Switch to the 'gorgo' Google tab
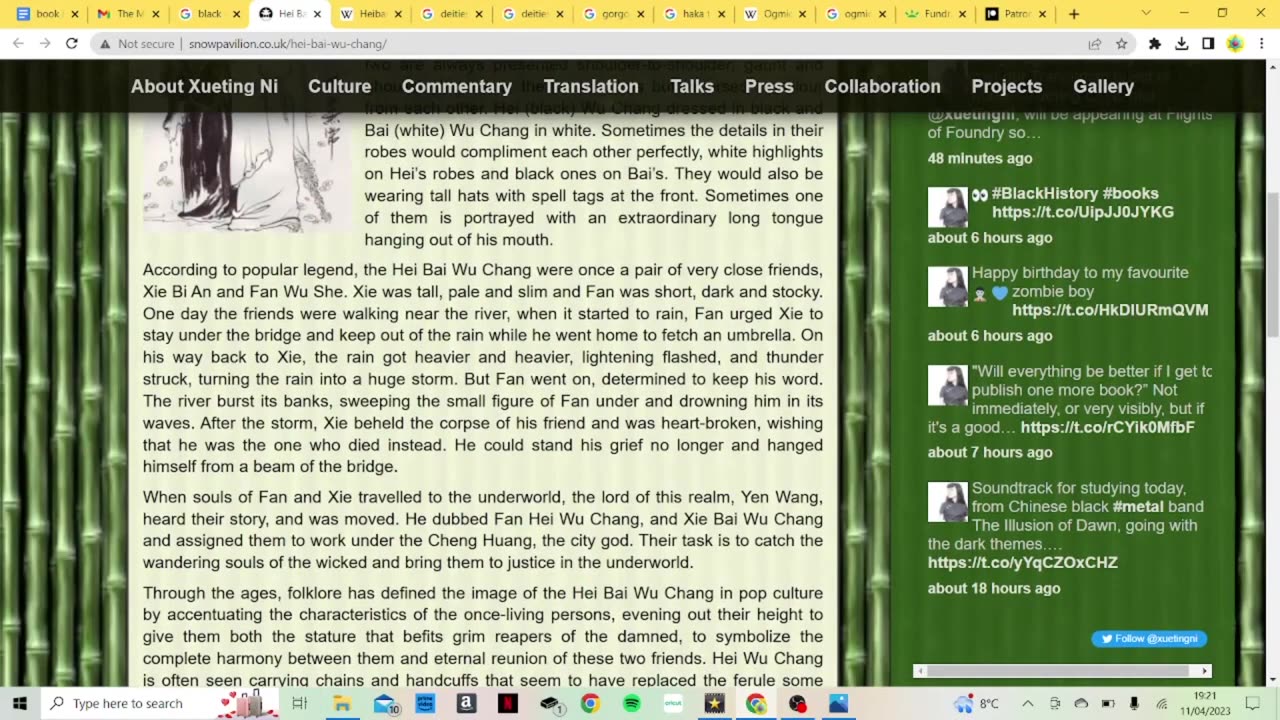 [x=615, y=14]
